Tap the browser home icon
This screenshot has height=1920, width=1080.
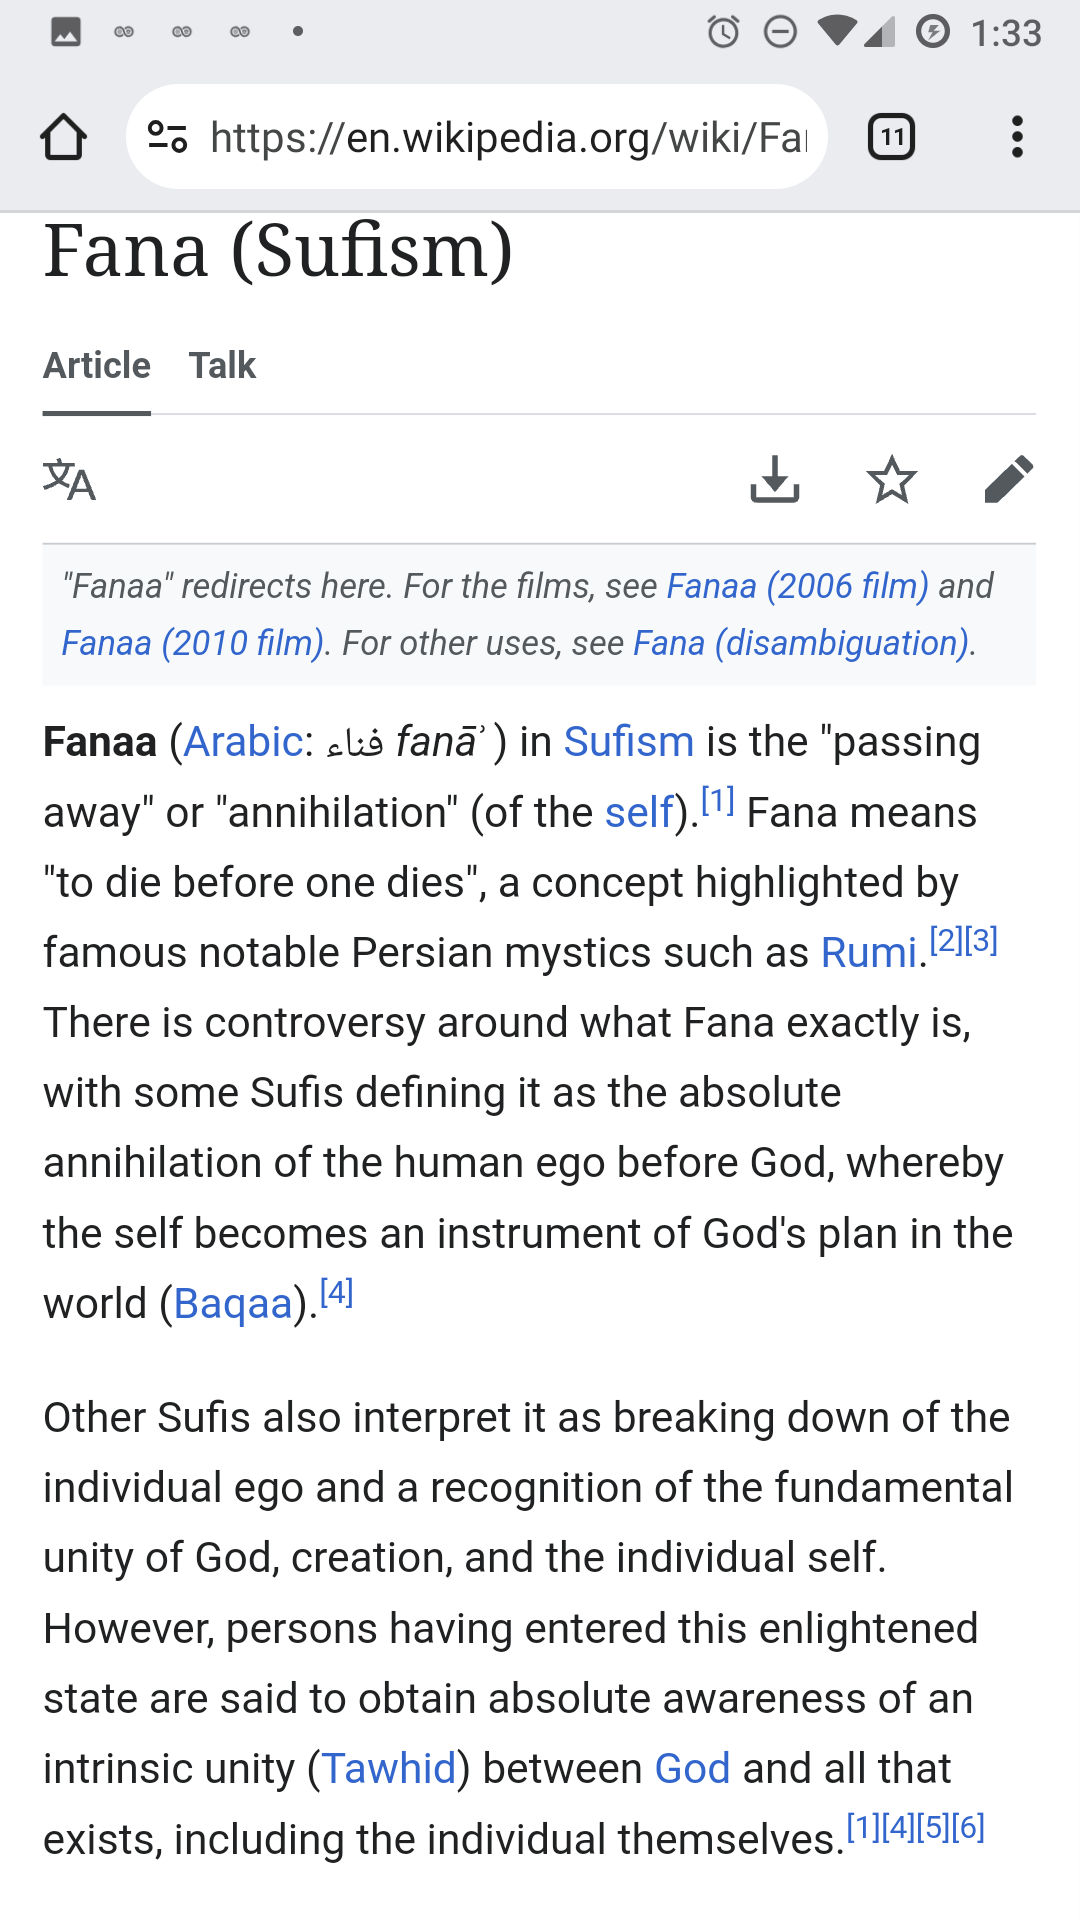(63, 137)
